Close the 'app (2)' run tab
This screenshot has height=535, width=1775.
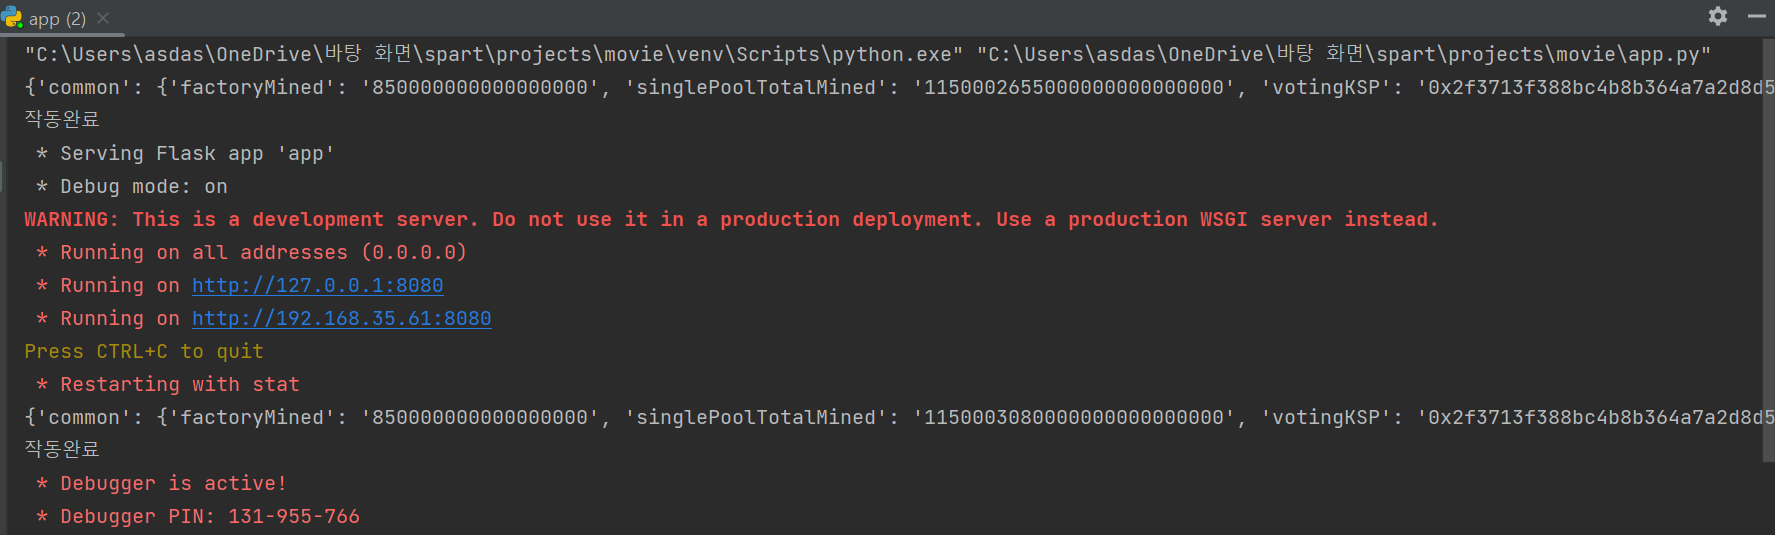[103, 18]
